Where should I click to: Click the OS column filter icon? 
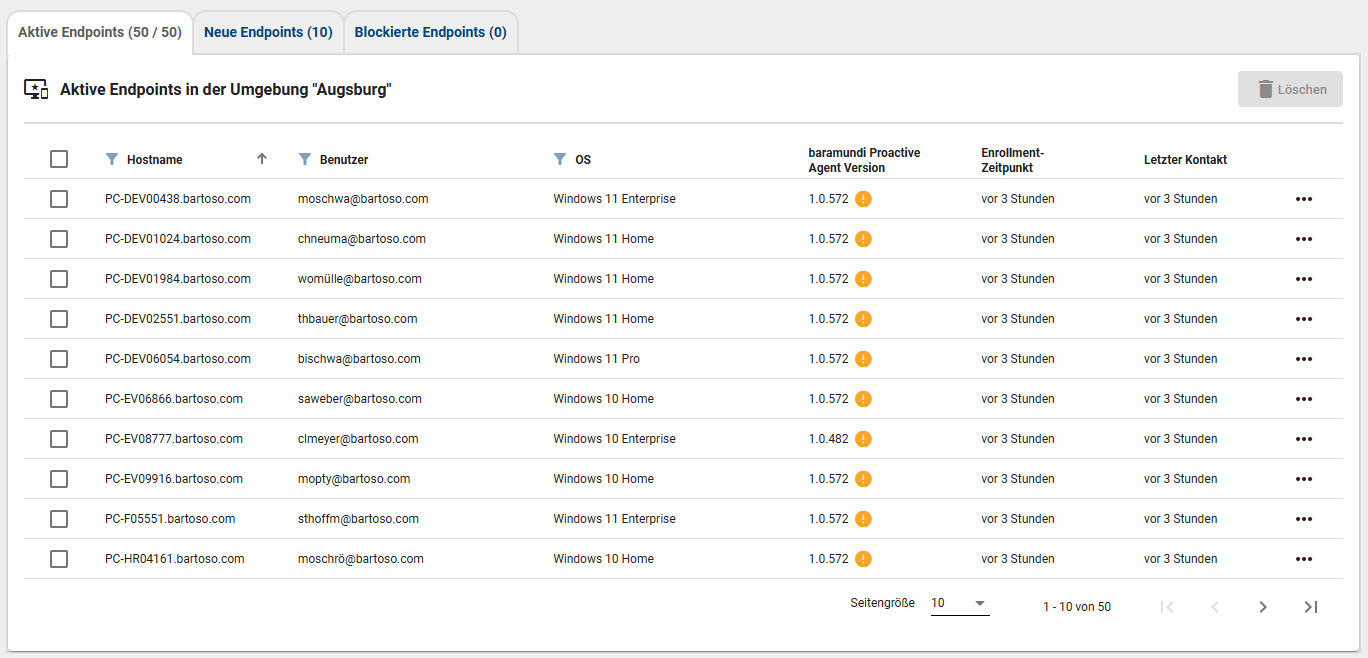(560, 159)
